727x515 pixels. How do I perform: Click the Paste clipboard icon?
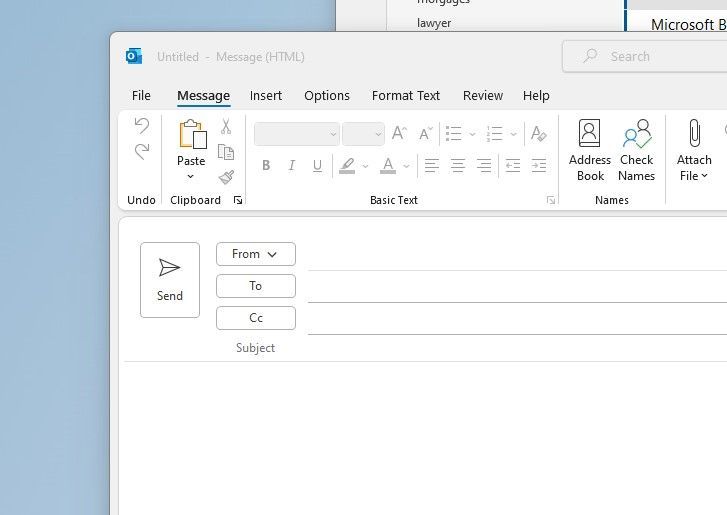[x=193, y=134]
